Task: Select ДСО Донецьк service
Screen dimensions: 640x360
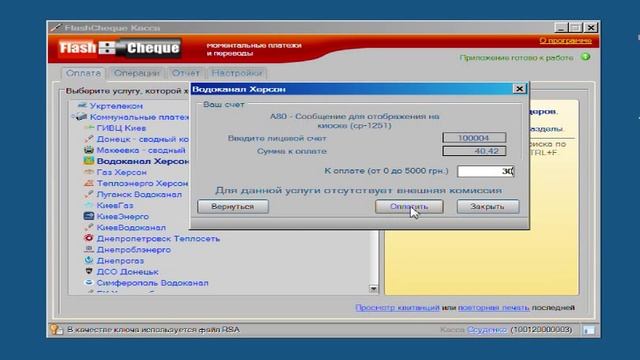Action: click(x=127, y=271)
